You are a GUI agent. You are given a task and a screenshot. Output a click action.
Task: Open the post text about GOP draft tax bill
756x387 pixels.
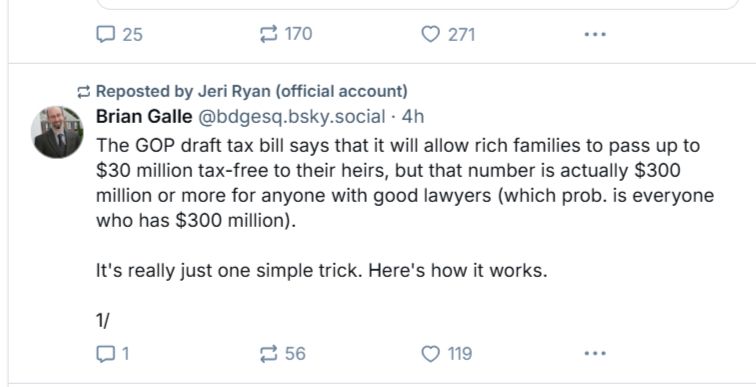coord(405,183)
